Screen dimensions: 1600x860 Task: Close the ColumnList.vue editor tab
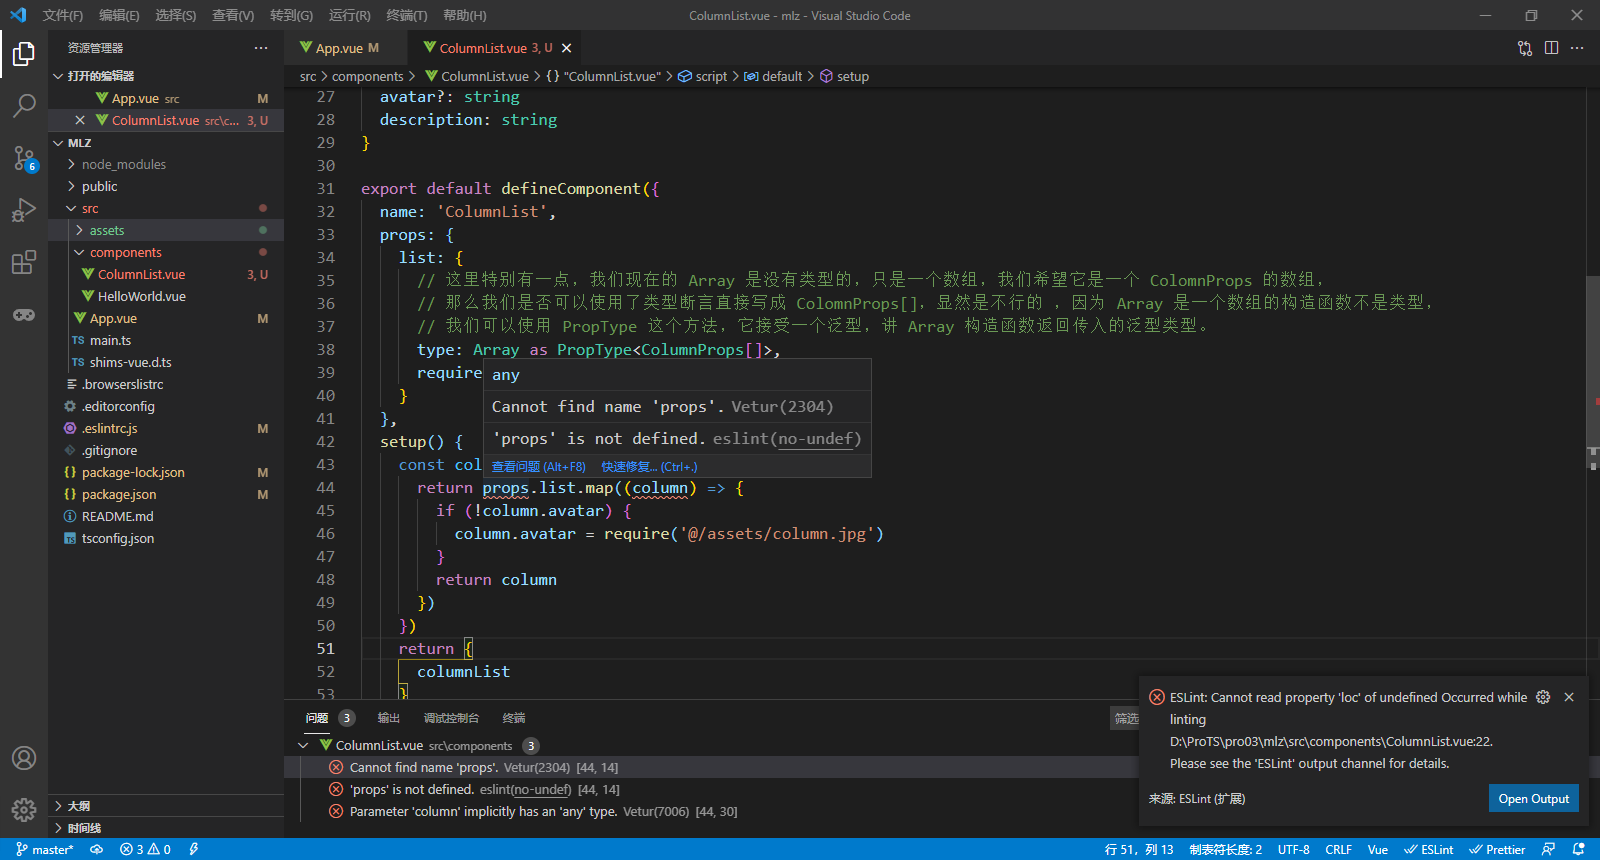[566, 48]
